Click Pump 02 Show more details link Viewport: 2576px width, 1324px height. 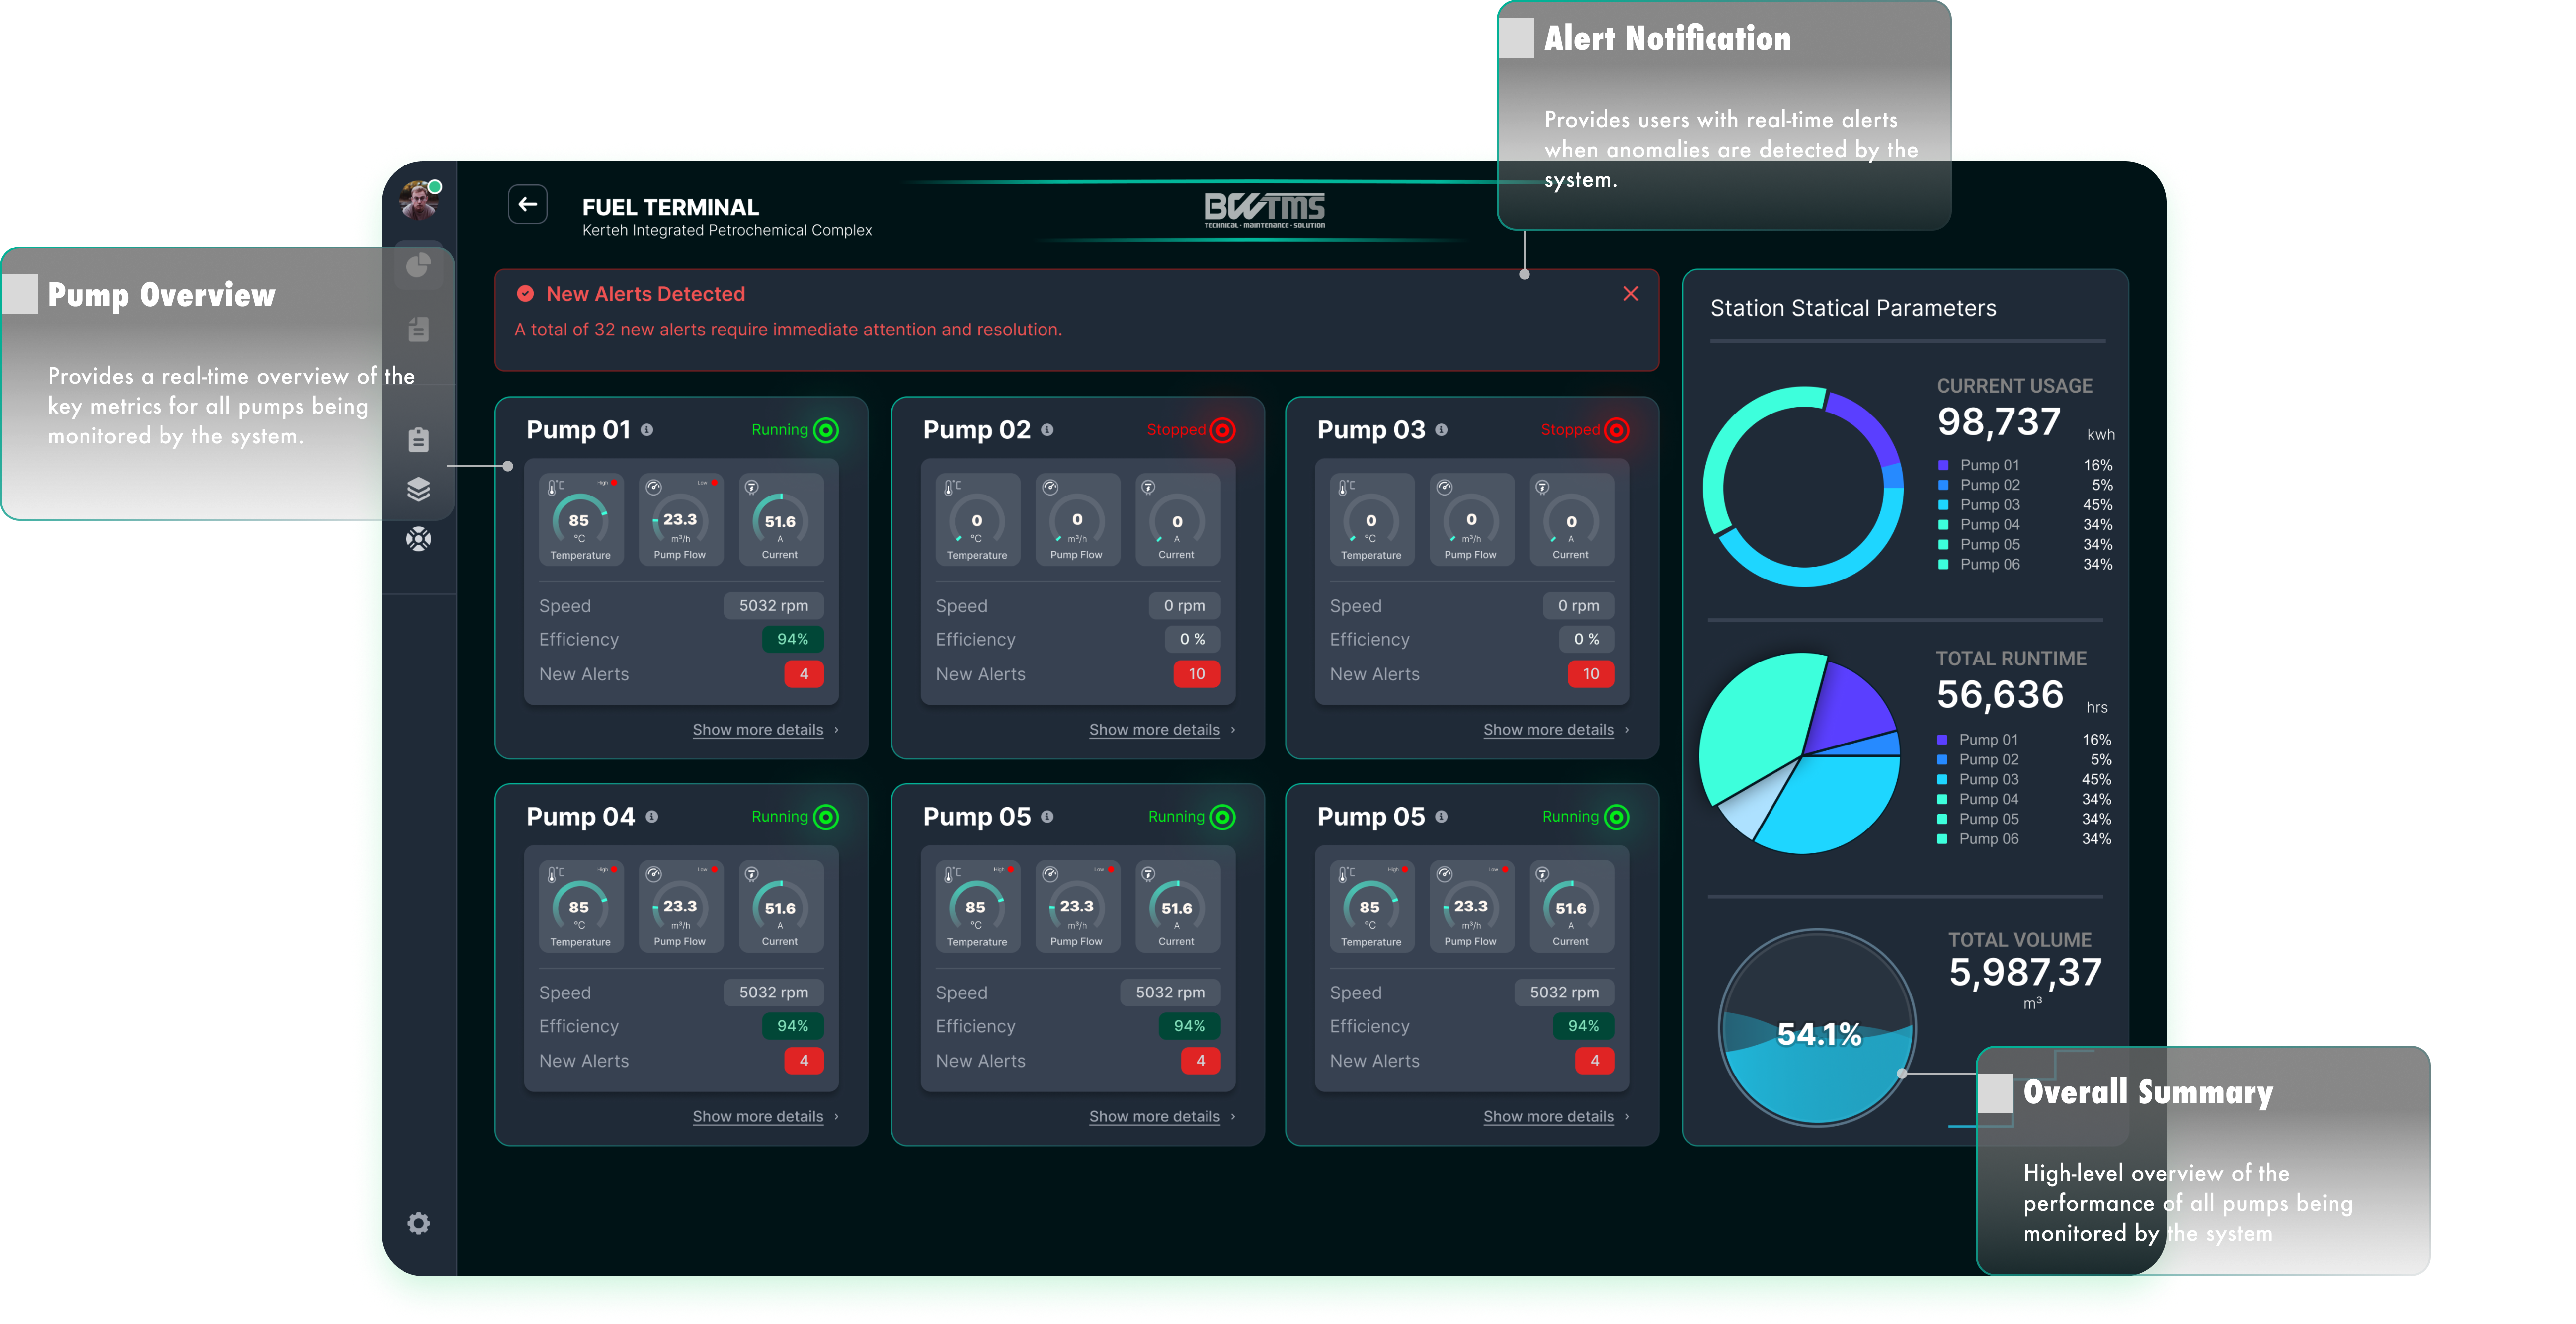[1154, 730]
